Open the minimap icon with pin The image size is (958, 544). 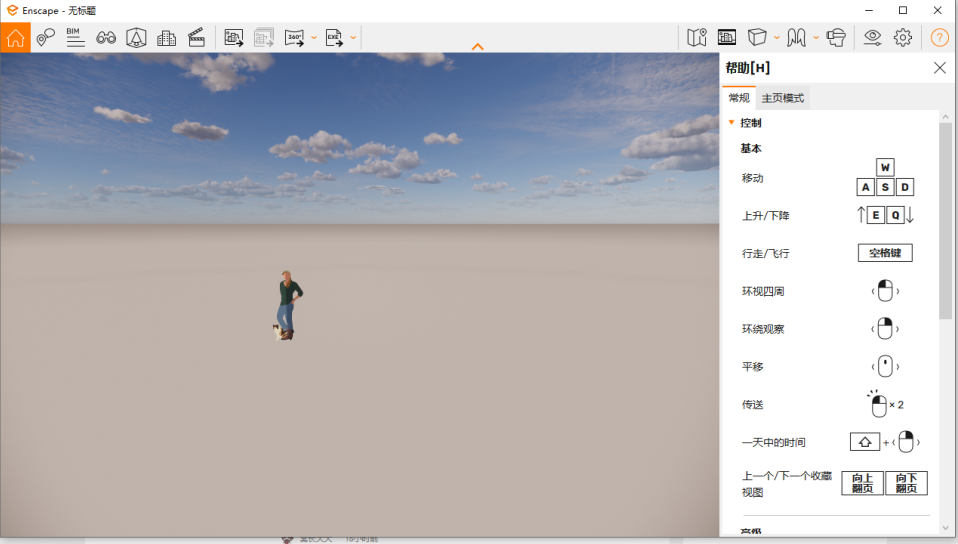click(697, 38)
